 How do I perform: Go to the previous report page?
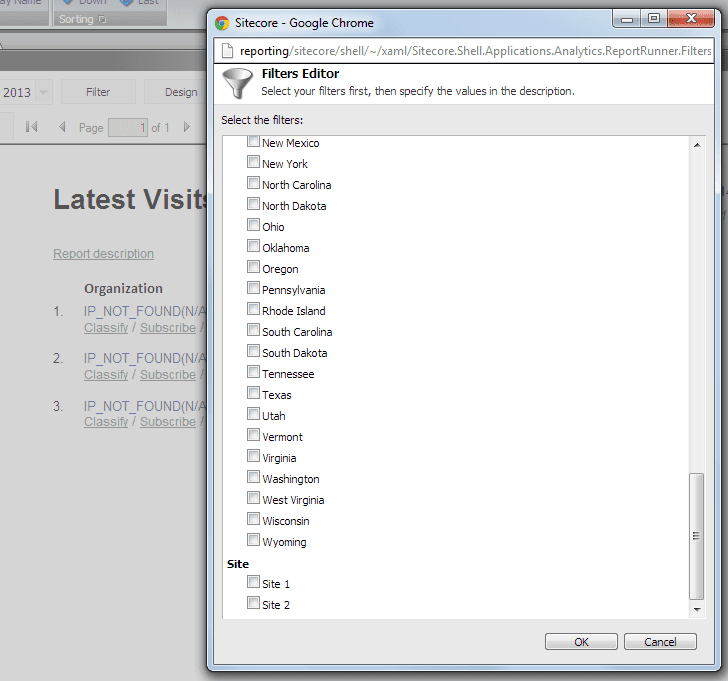pos(63,127)
